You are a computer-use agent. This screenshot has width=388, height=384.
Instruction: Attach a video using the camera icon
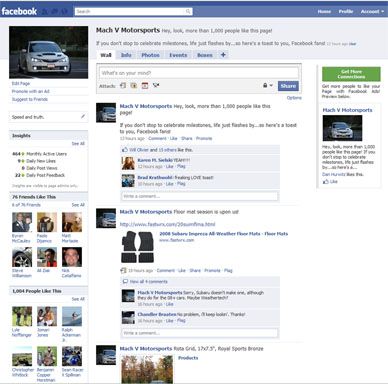(x=156, y=85)
